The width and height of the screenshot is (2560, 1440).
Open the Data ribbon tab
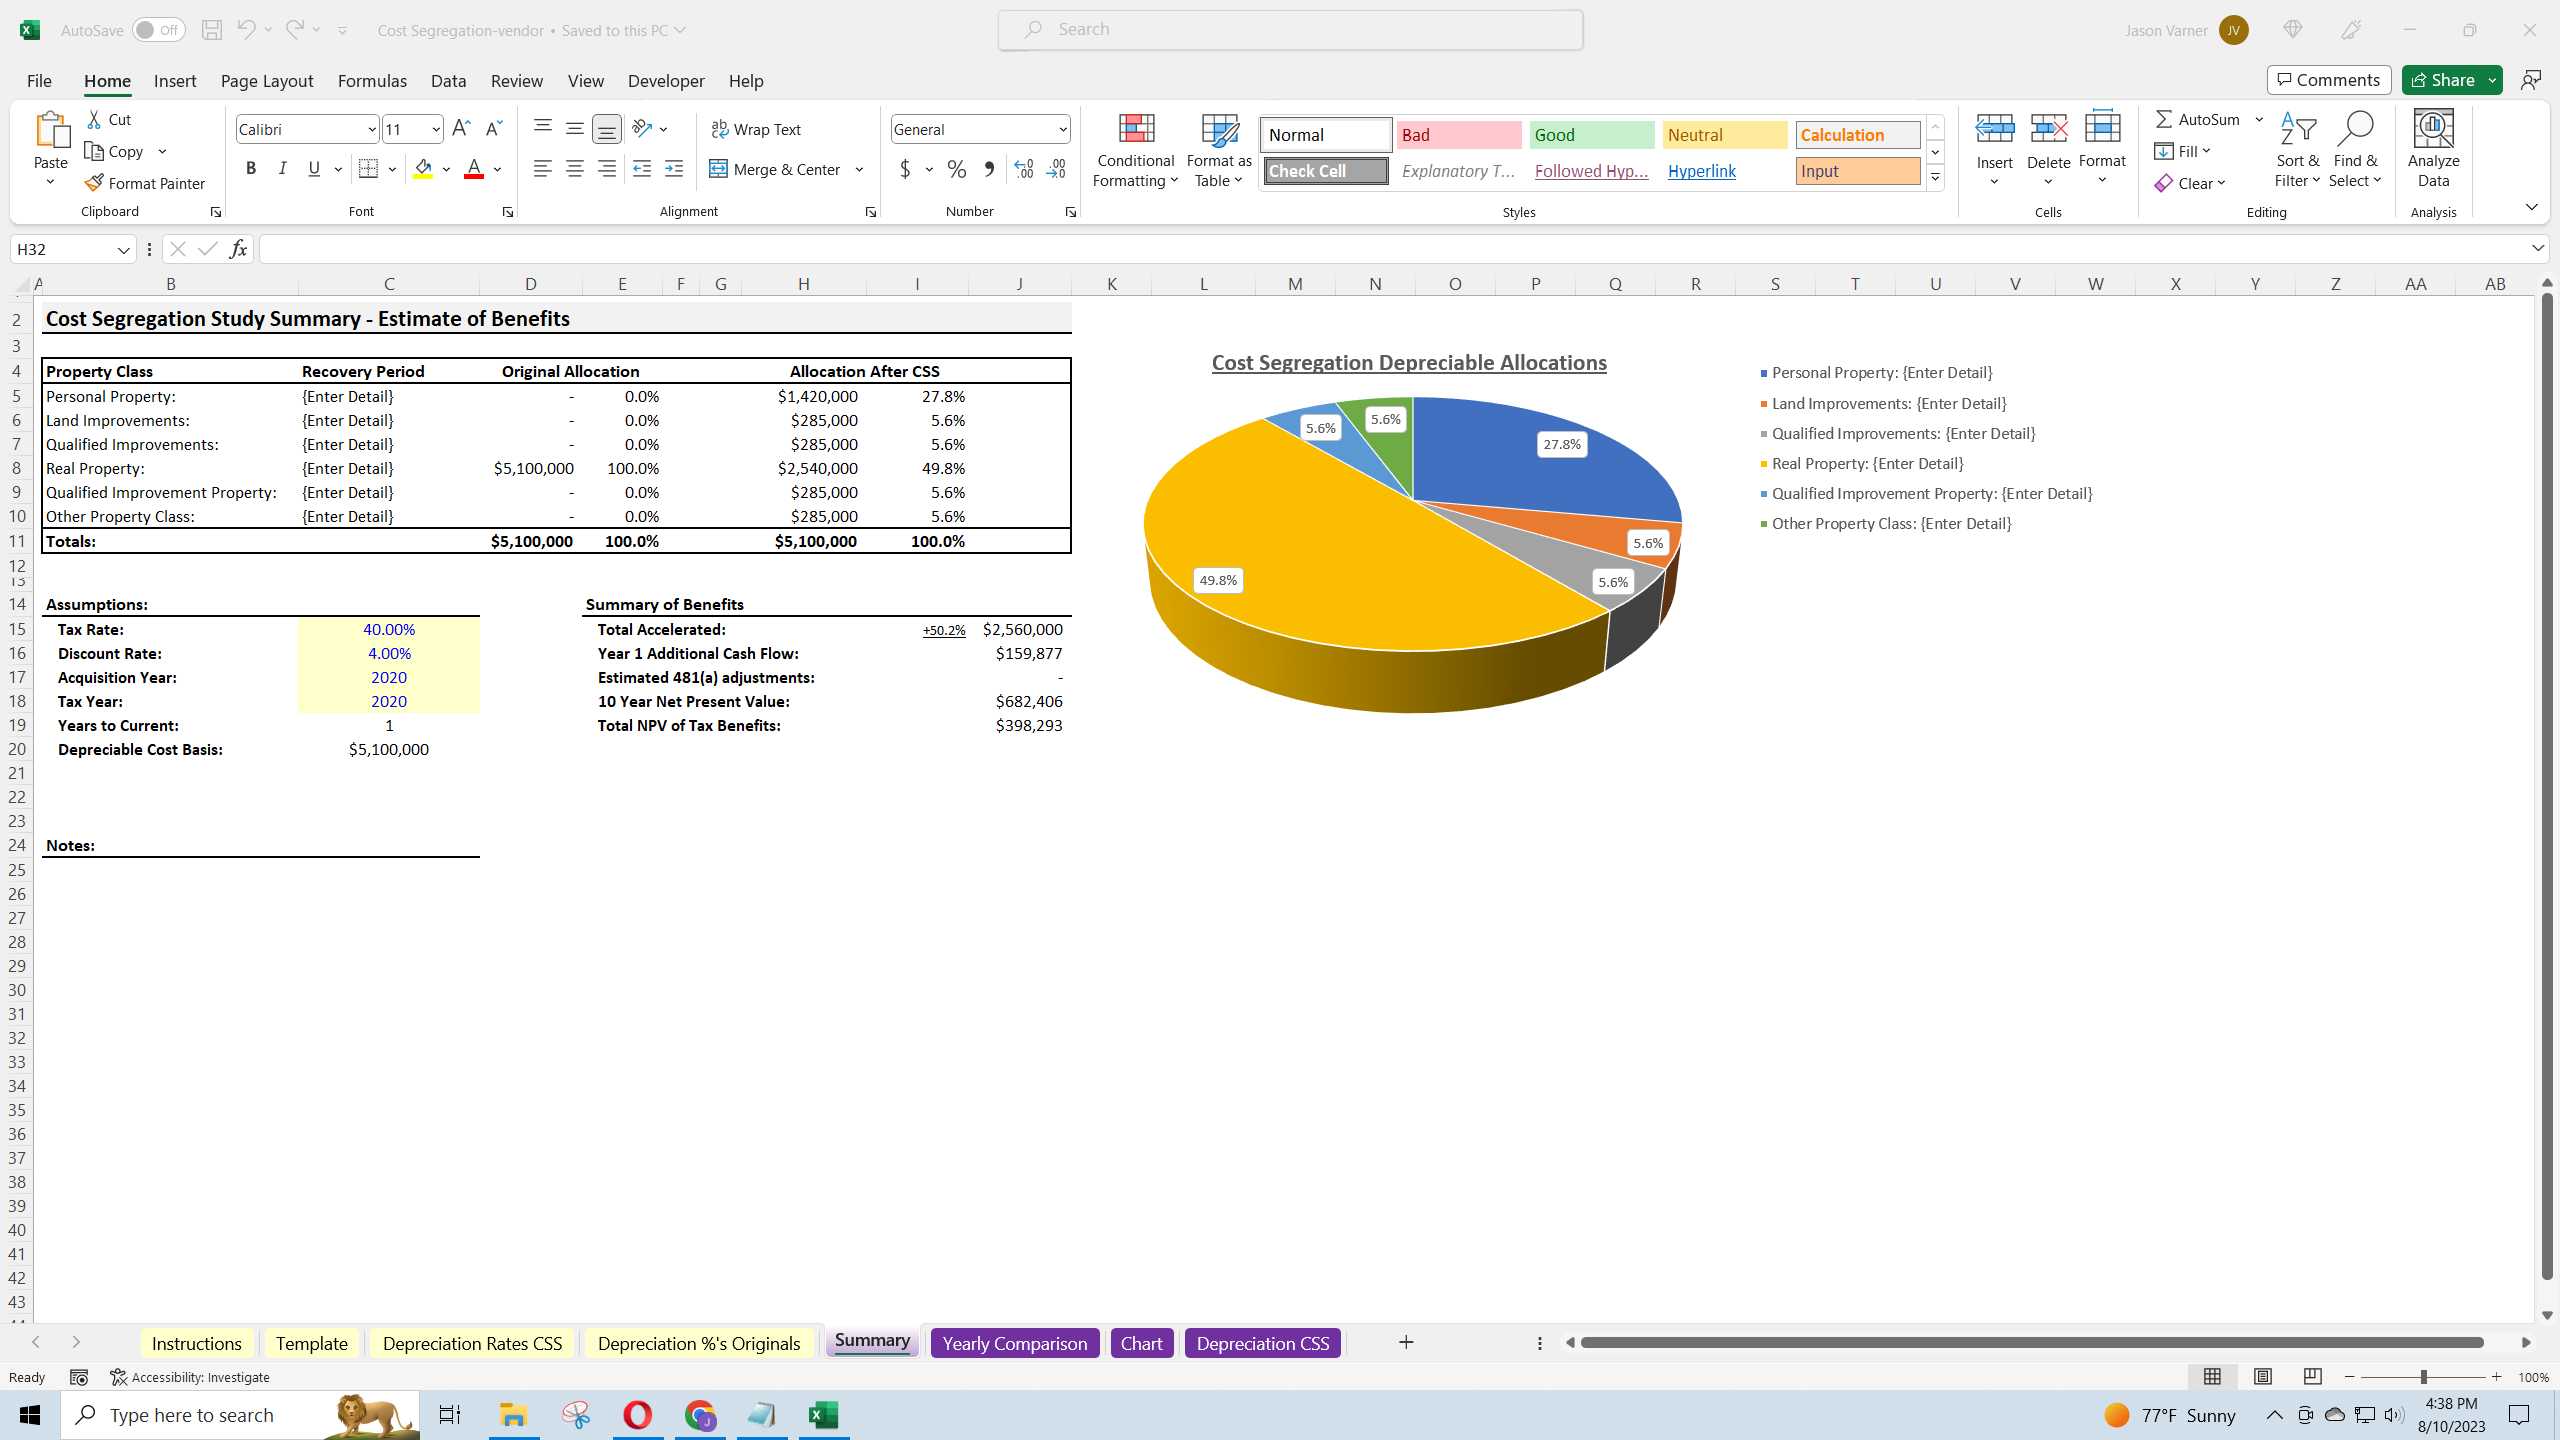(x=448, y=81)
